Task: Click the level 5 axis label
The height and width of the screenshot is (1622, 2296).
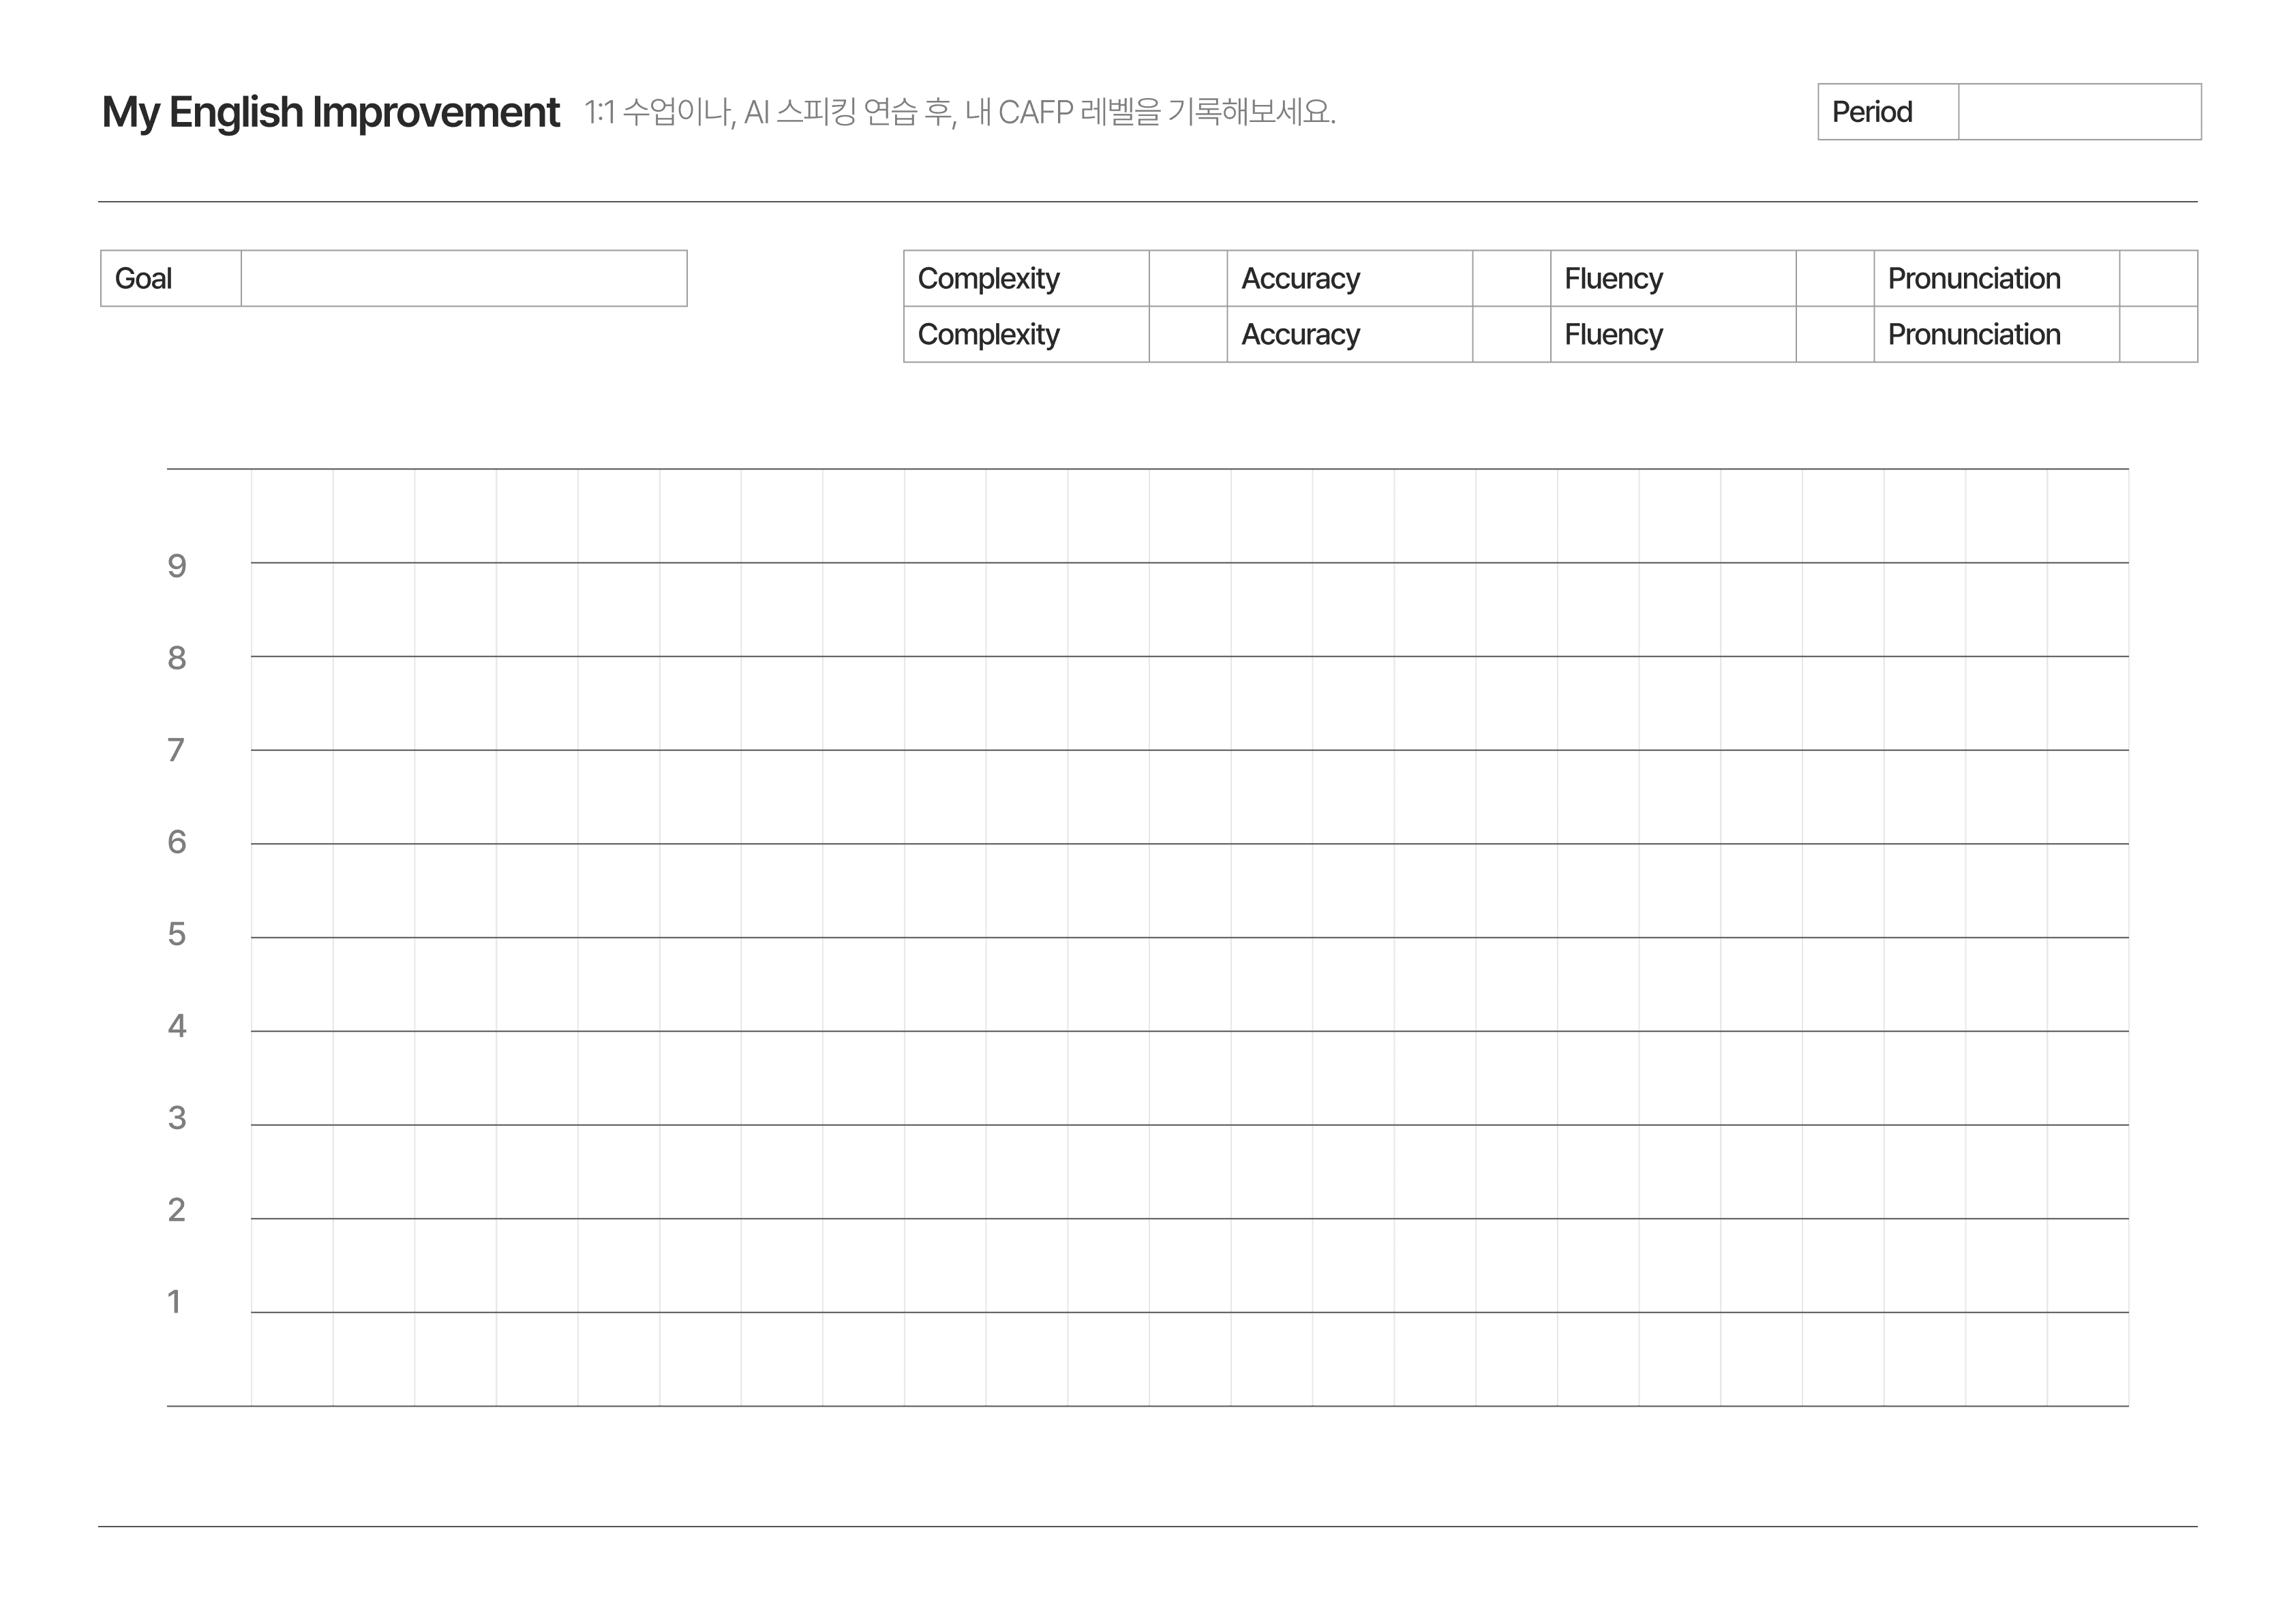Action: 177,934
